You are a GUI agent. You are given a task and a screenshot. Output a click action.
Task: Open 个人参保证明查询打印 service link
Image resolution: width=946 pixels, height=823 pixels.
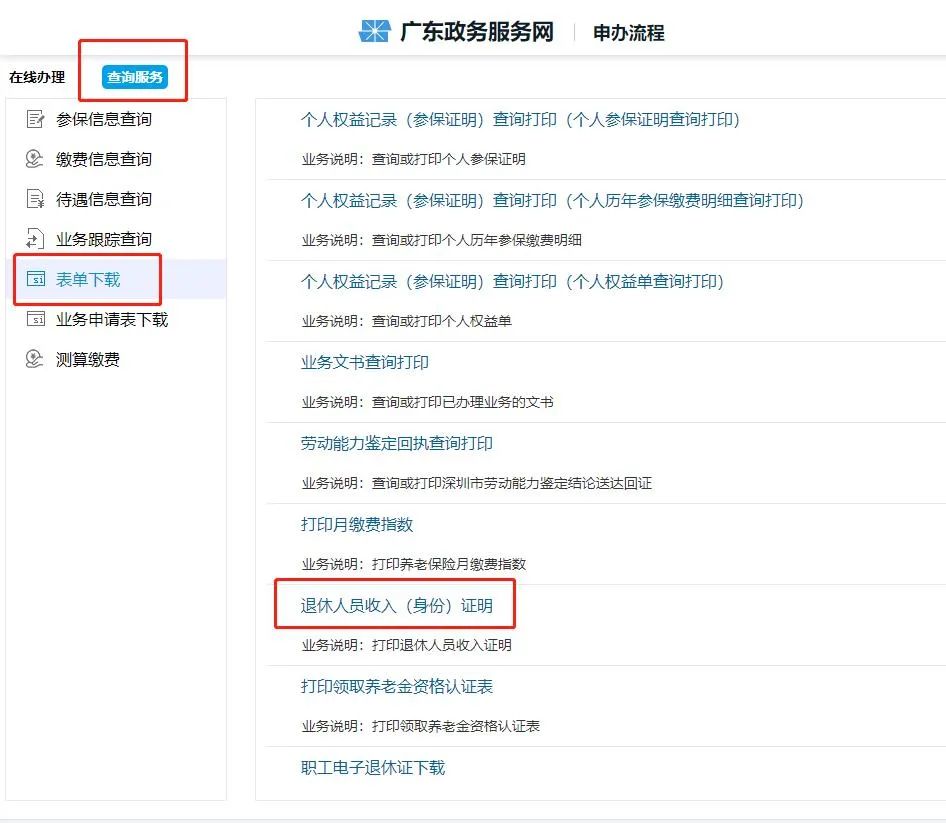pos(521,120)
